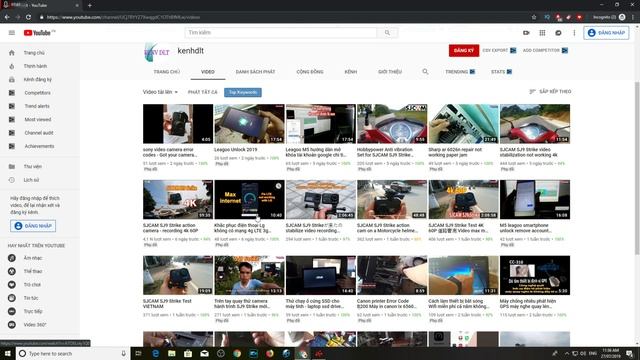Open Sharp ar 6026n repair video title
Viewport: 640px width, 360px height.
point(455,152)
